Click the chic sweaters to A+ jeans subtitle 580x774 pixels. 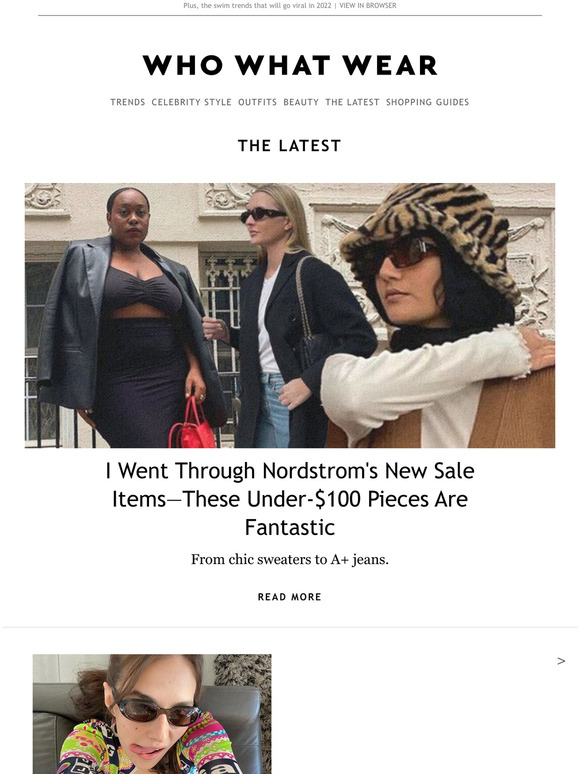(290, 560)
